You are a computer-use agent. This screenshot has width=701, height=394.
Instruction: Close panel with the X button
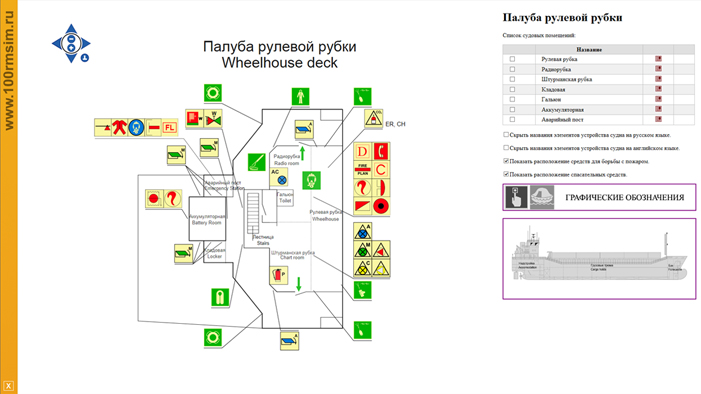pos(8,386)
